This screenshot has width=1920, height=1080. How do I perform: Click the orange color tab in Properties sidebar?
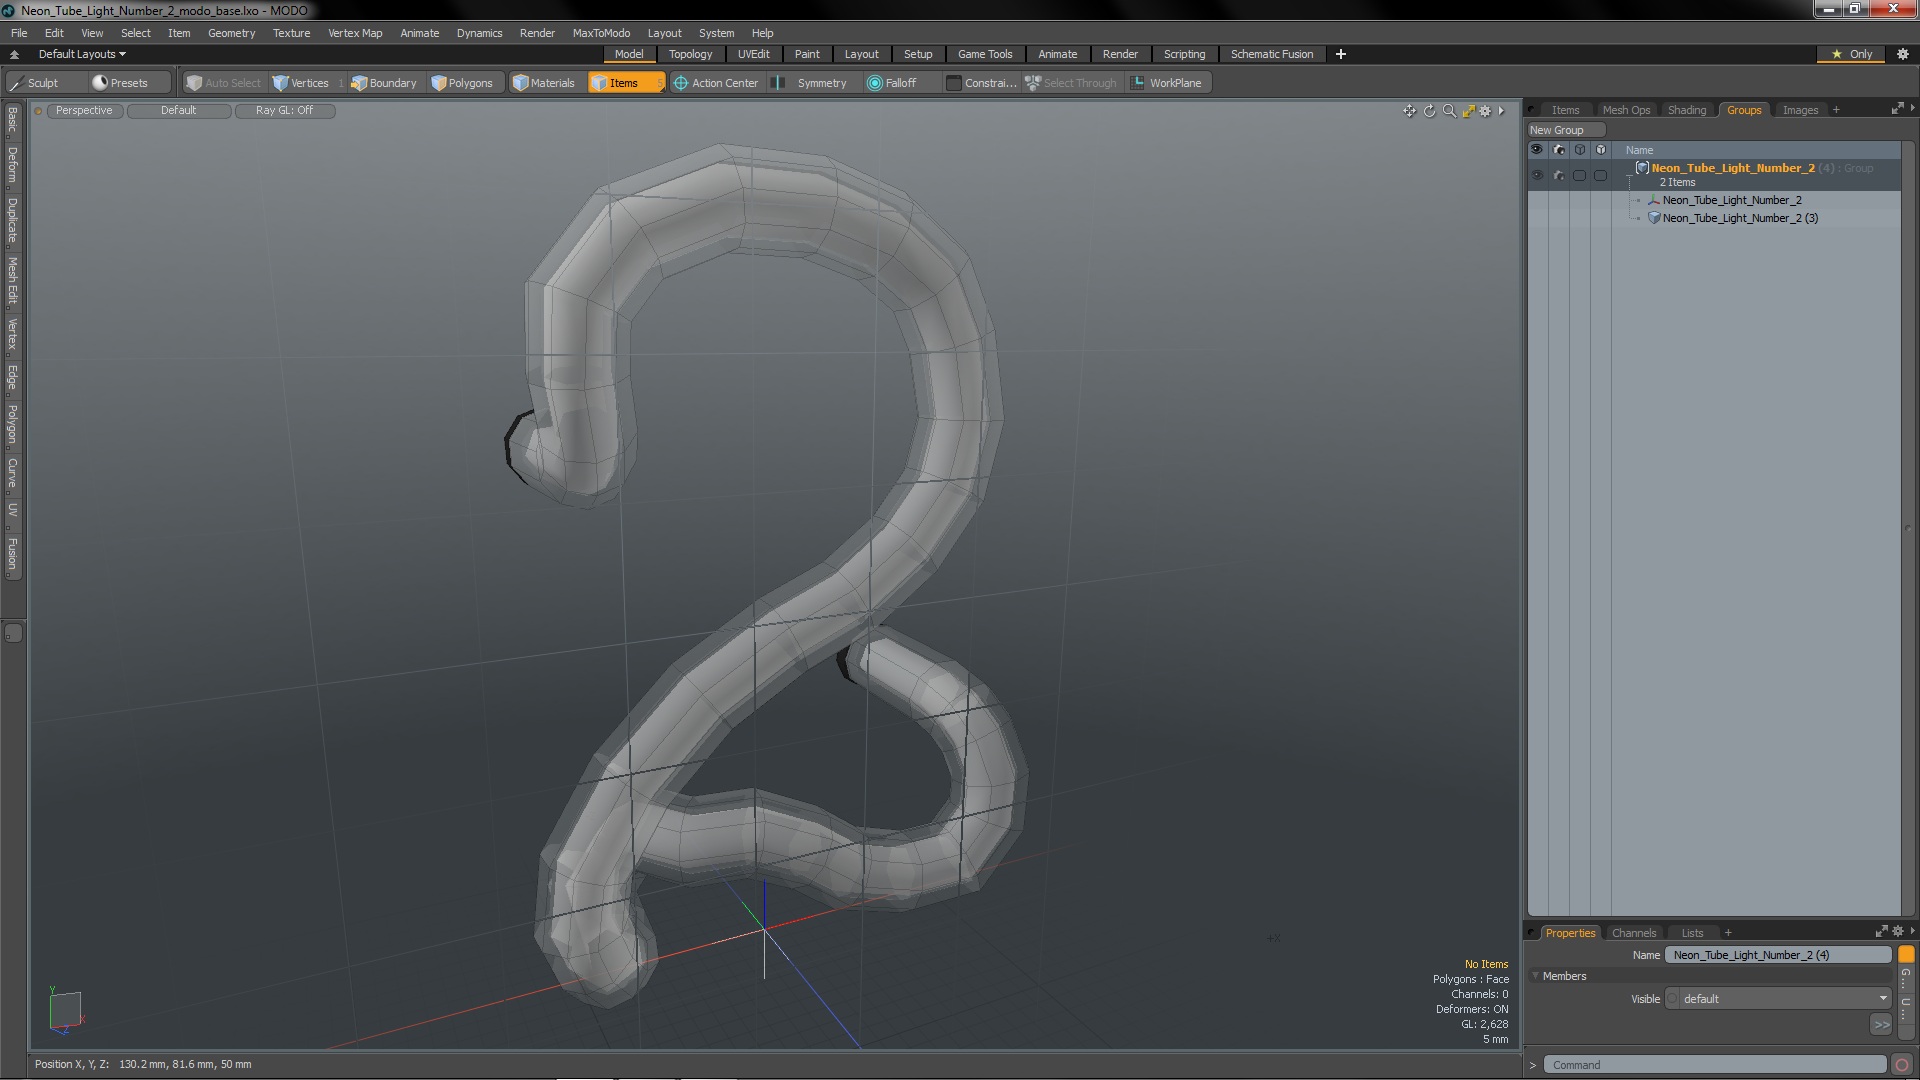click(1906, 955)
